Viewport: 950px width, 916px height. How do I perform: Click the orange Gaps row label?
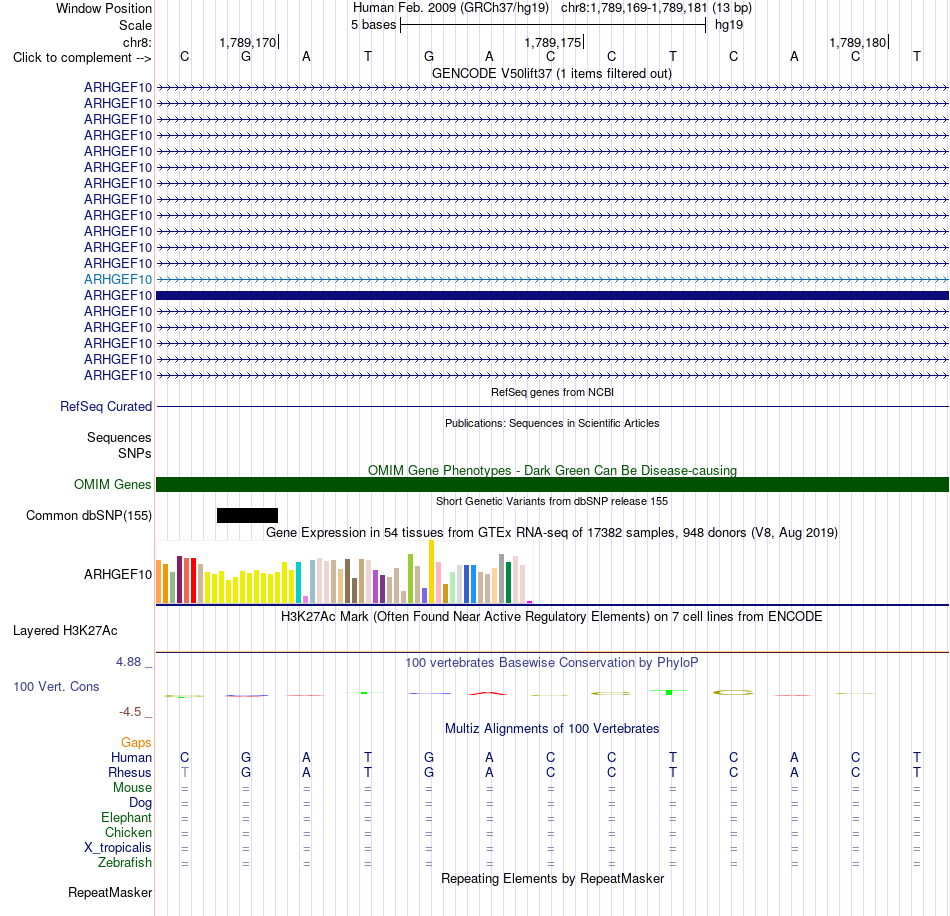(x=136, y=743)
